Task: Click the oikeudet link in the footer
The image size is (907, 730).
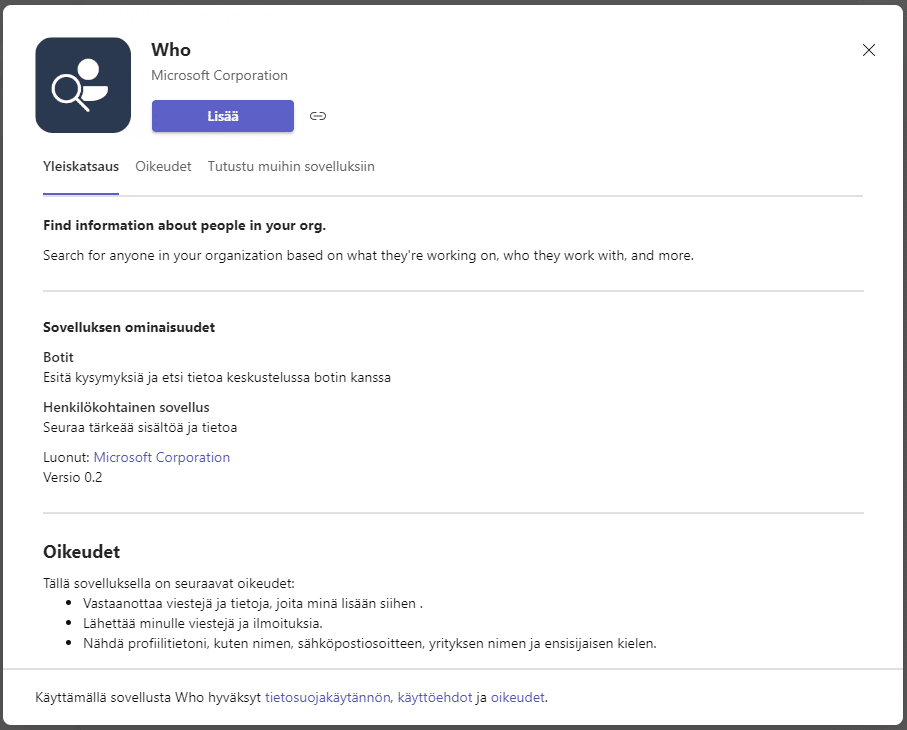Action: click(517, 697)
